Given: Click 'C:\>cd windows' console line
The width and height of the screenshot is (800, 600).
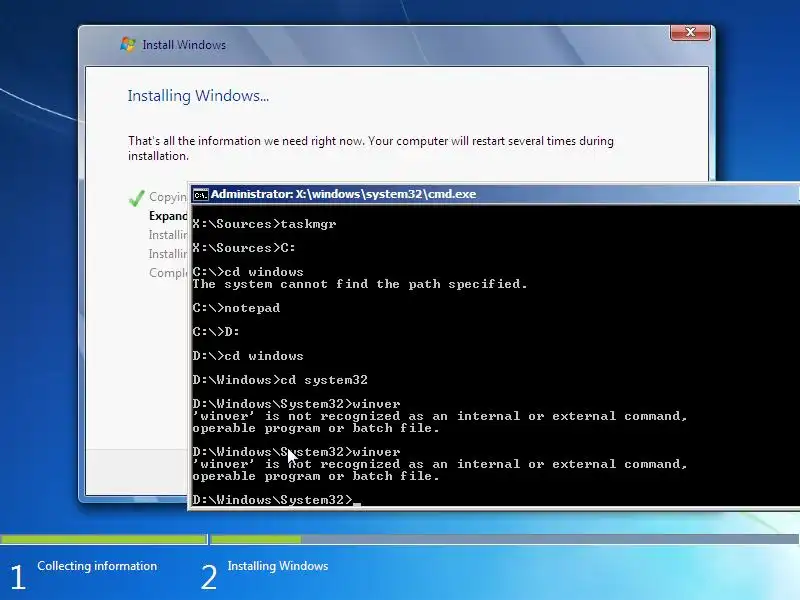Looking at the screenshot, I should point(248,272).
